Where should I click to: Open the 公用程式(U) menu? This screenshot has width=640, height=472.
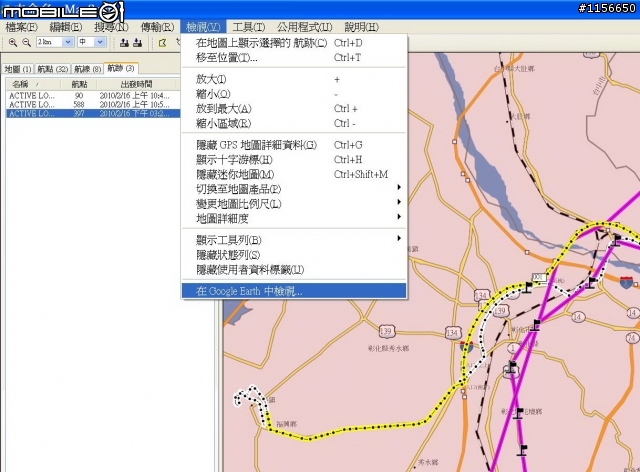(x=304, y=27)
